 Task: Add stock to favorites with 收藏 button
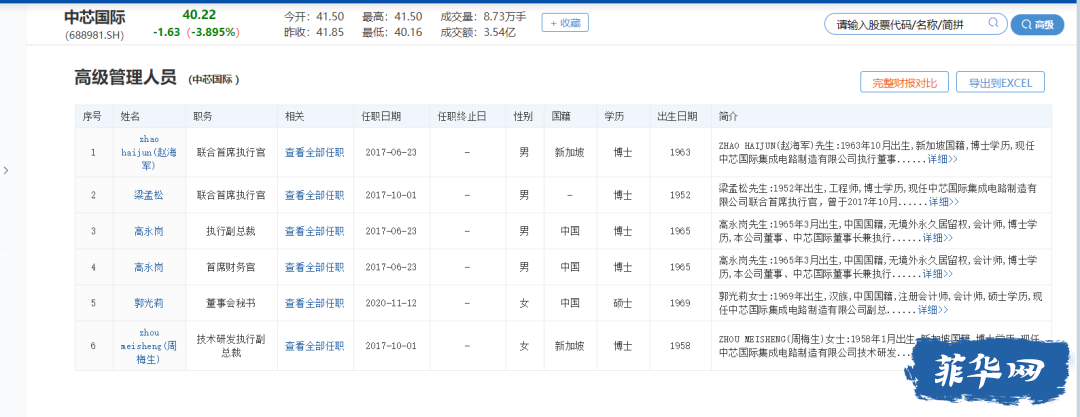click(565, 23)
